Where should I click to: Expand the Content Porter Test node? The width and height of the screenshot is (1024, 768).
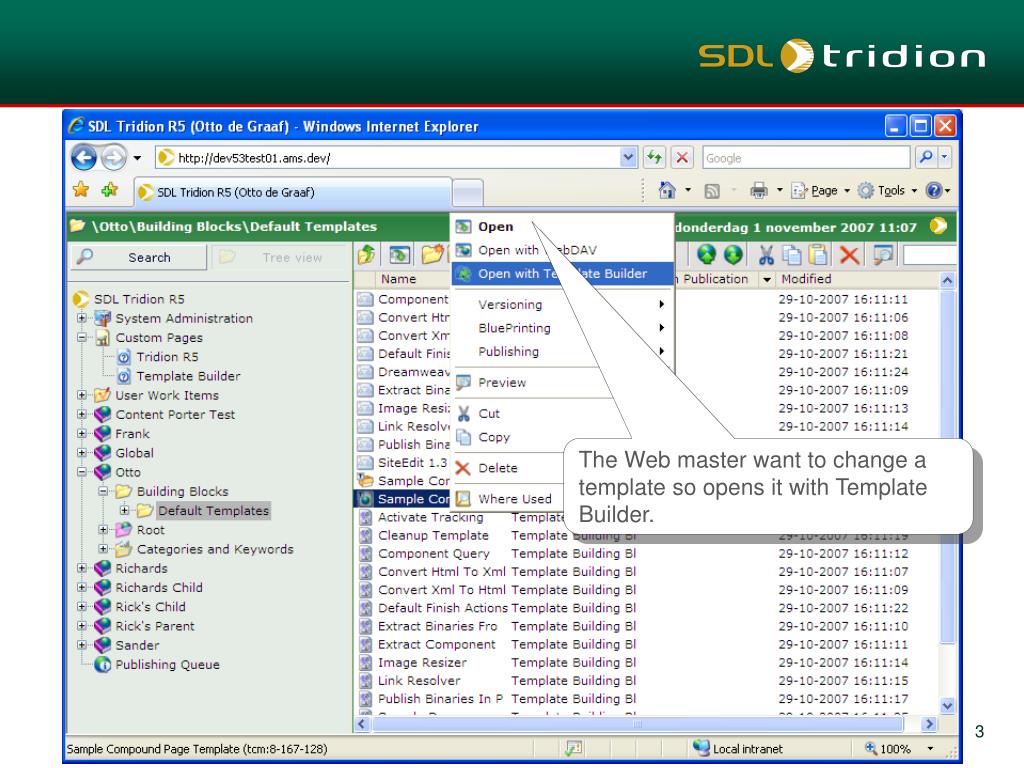82,414
